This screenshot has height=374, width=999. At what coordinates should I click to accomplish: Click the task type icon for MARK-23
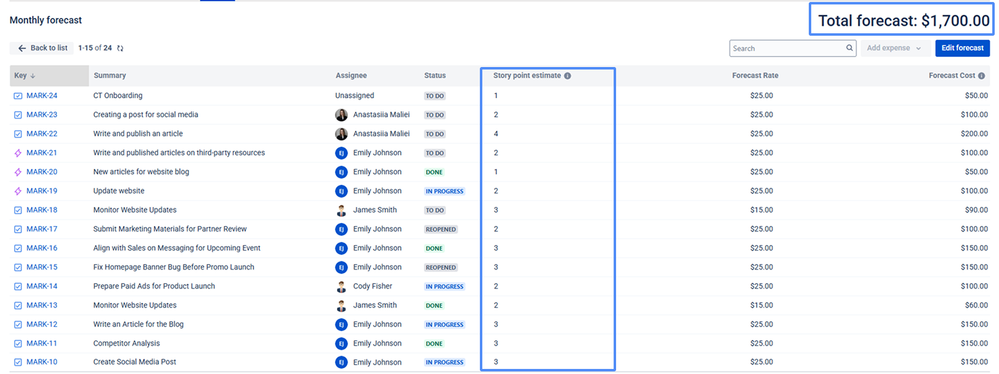pyautogui.click(x=18, y=115)
